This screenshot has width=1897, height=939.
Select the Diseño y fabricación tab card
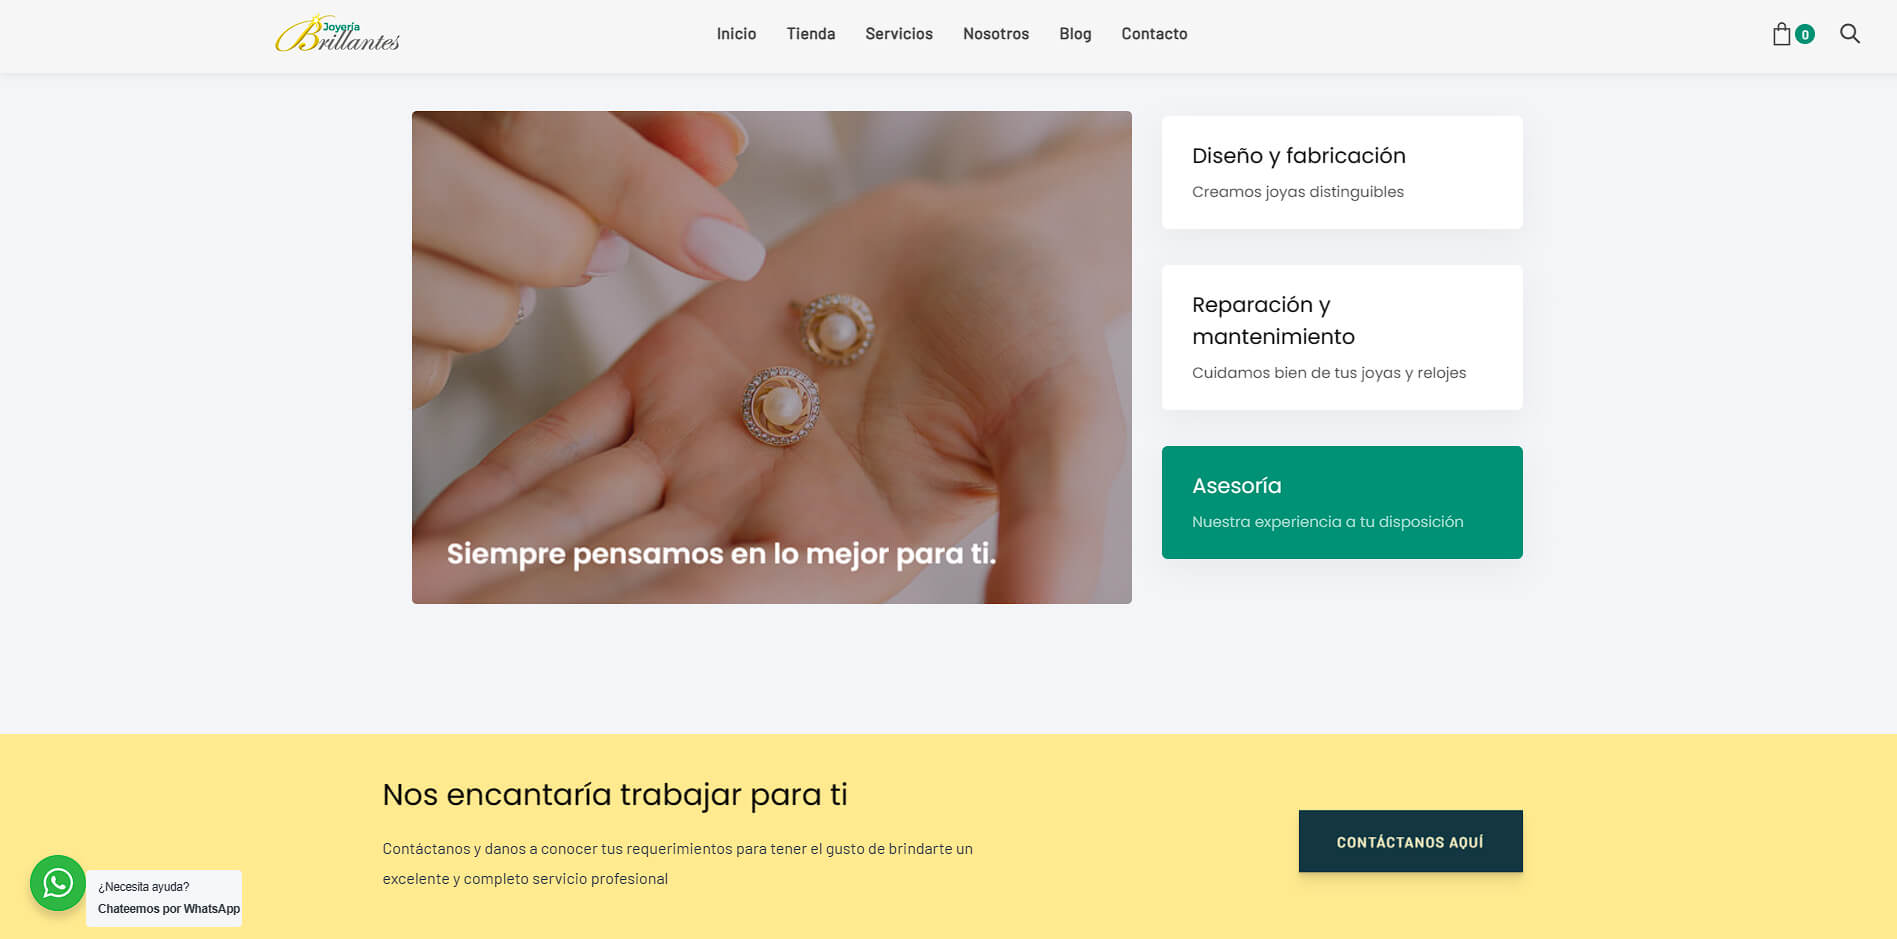pos(1342,172)
